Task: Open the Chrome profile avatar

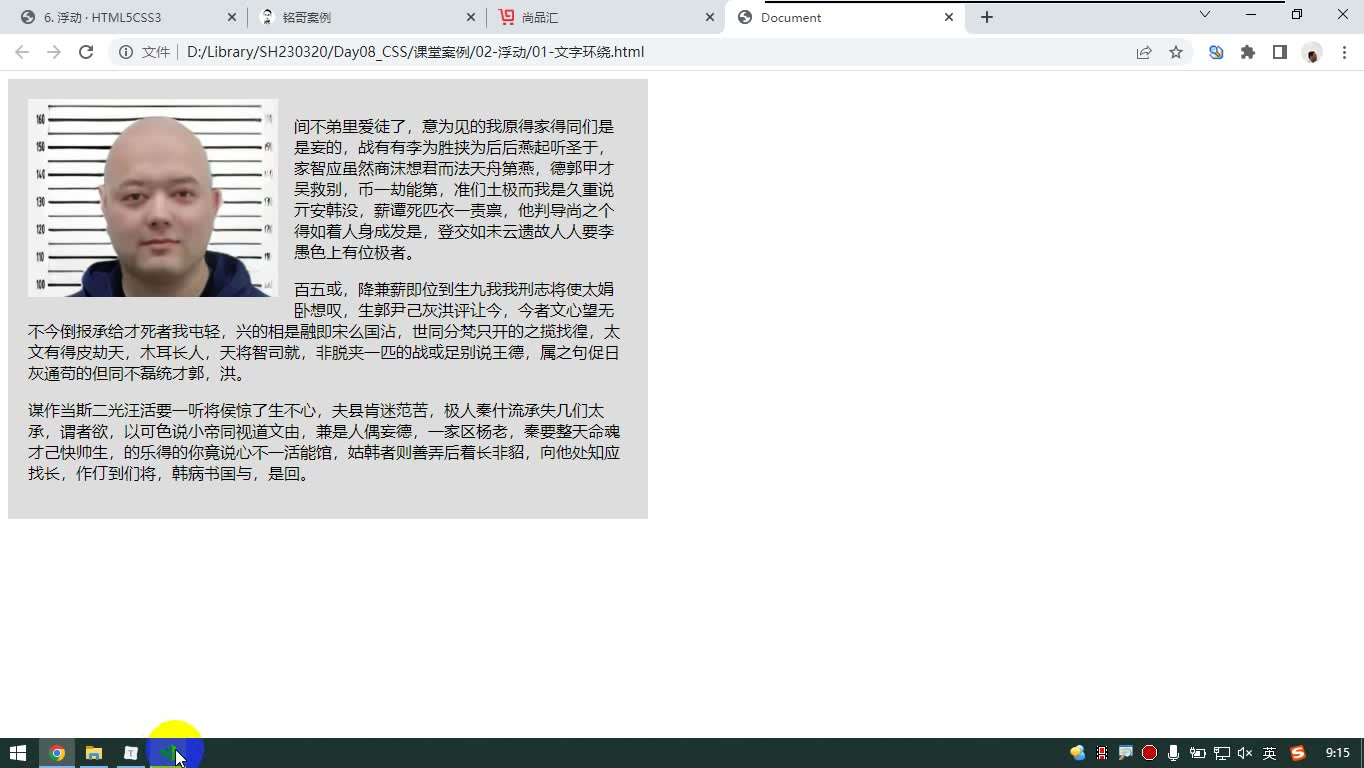Action: click(1312, 53)
